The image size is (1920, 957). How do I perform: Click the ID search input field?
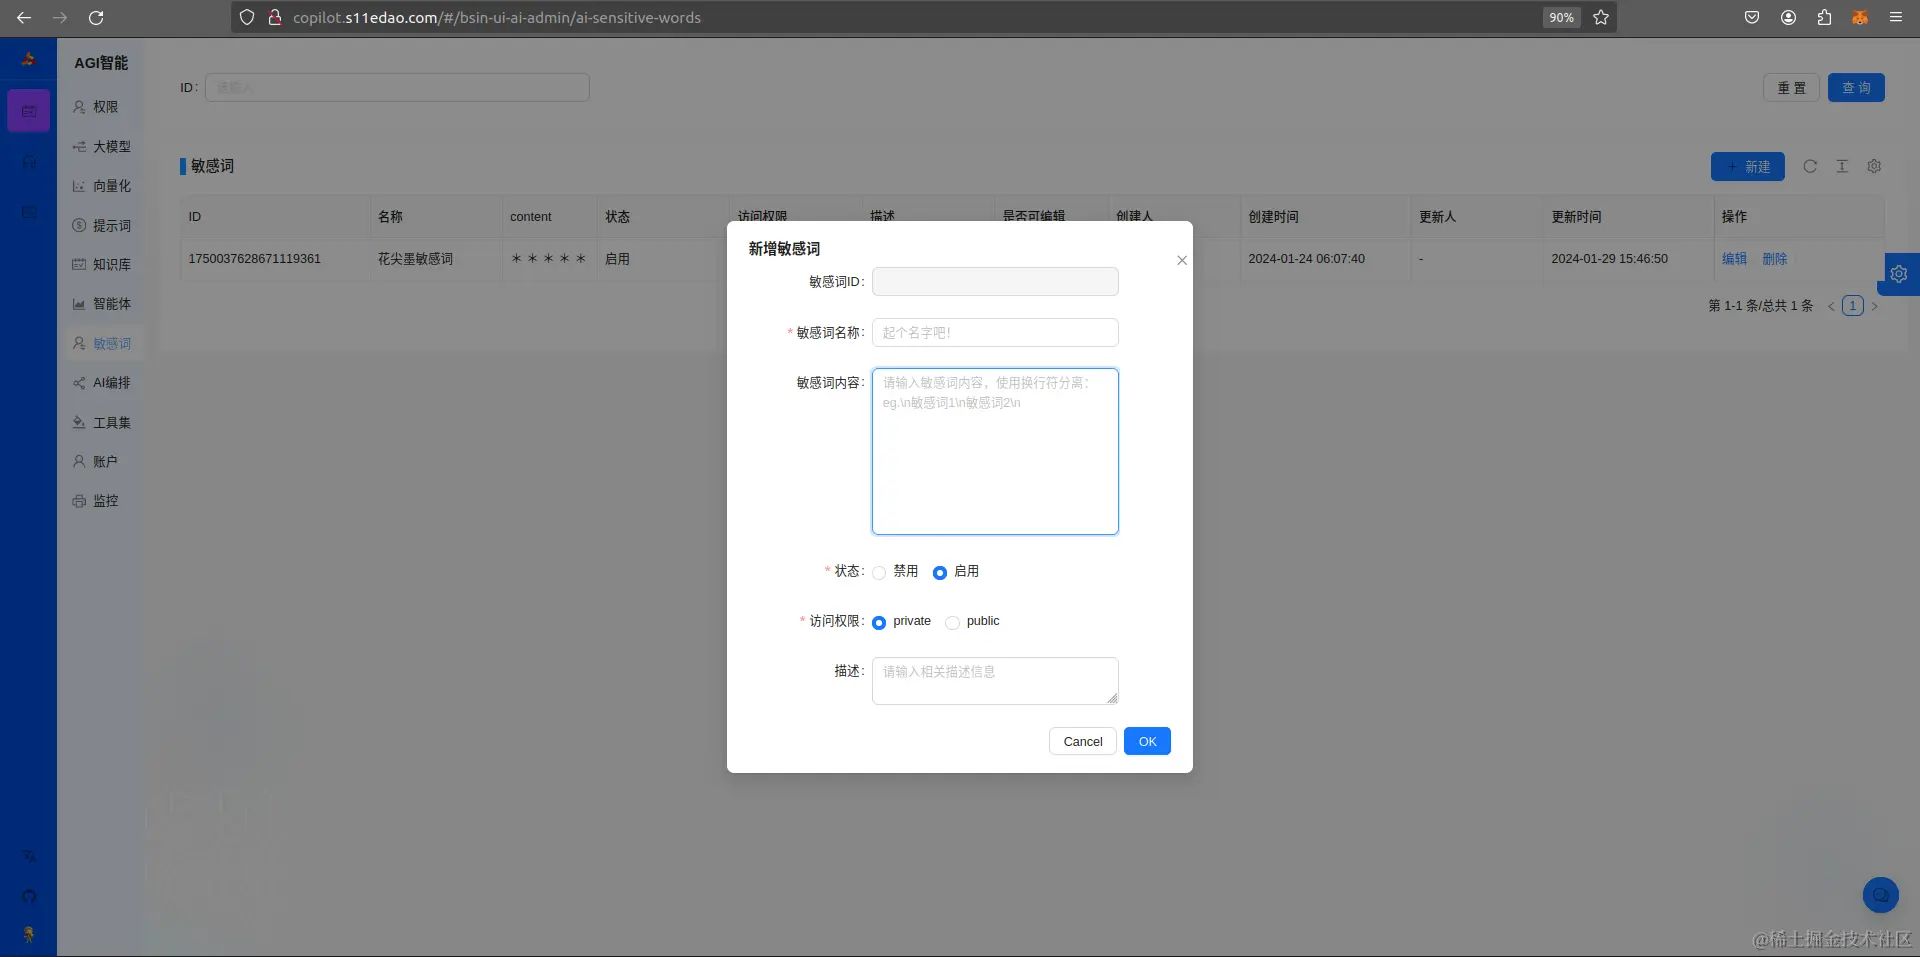[397, 88]
